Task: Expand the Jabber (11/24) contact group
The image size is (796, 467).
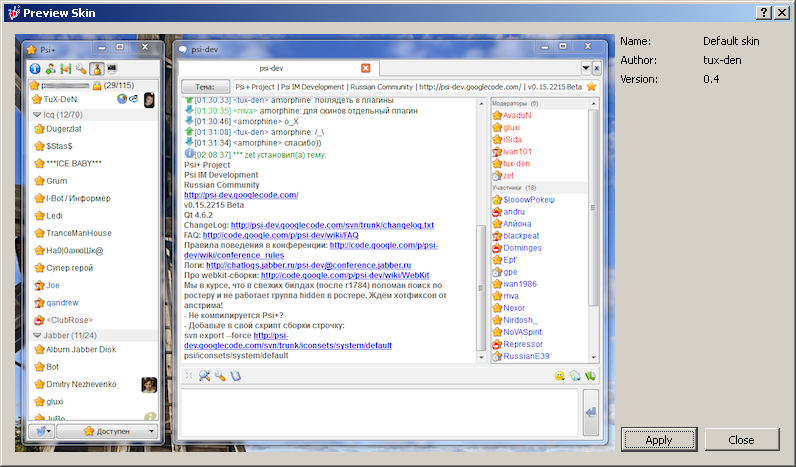Action: click(37, 335)
